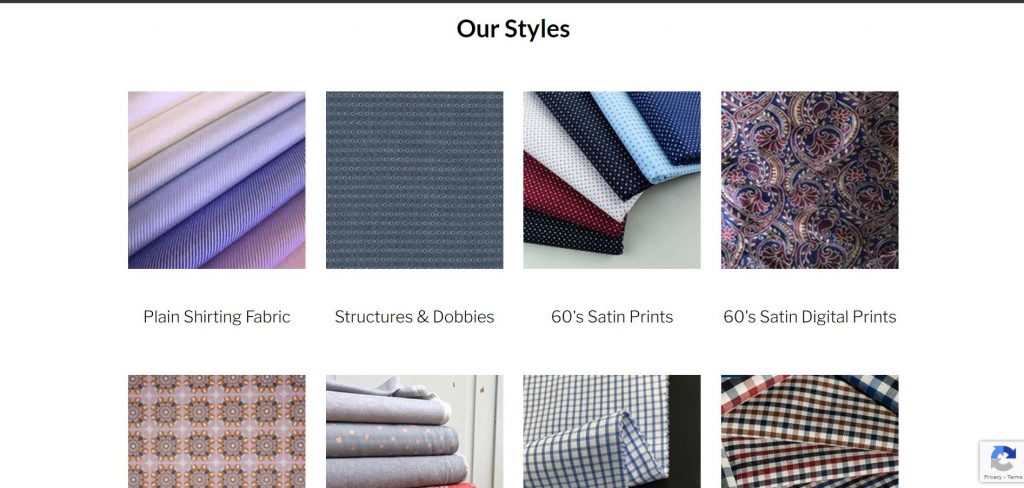
Task: Go to Plain Shirting Fabric text link
Action: tap(217, 317)
